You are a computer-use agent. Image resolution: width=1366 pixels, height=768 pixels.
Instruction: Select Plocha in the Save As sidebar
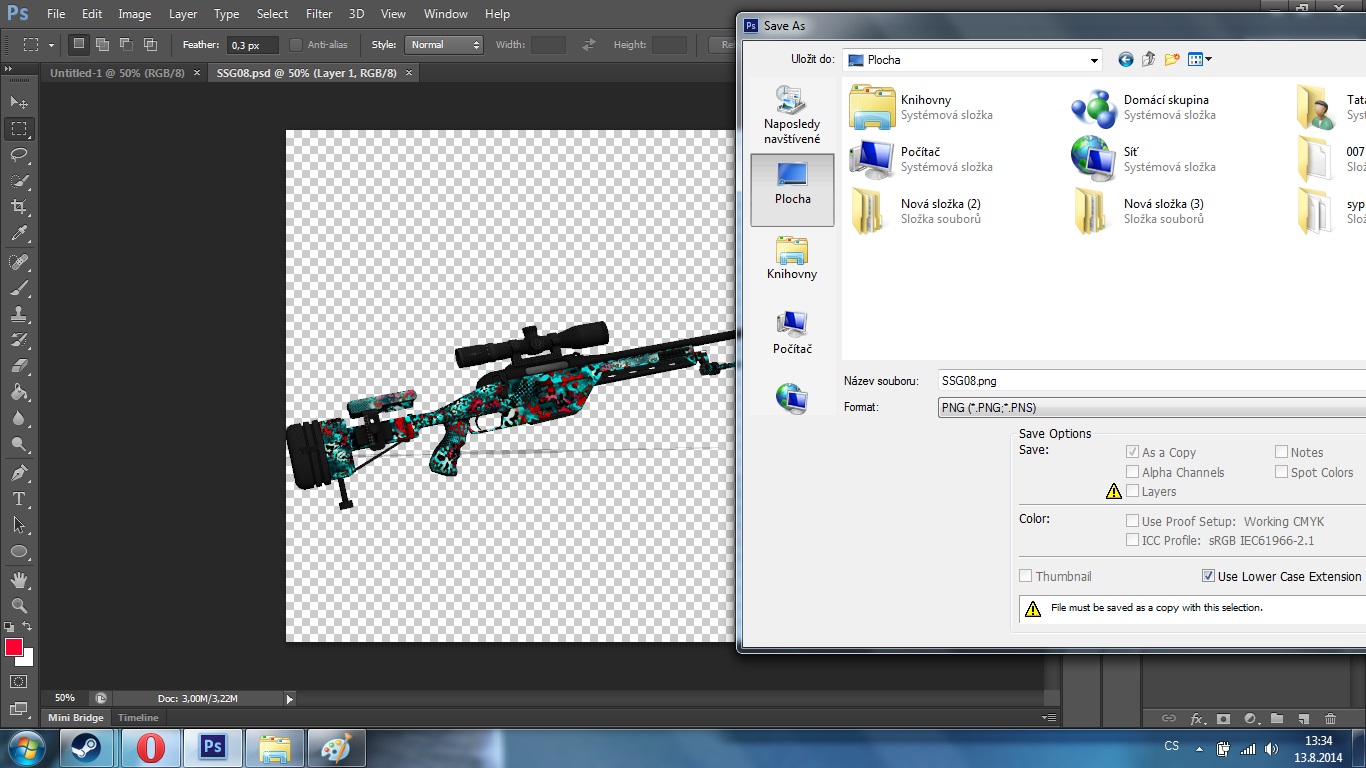pyautogui.click(x=792, y=190)
